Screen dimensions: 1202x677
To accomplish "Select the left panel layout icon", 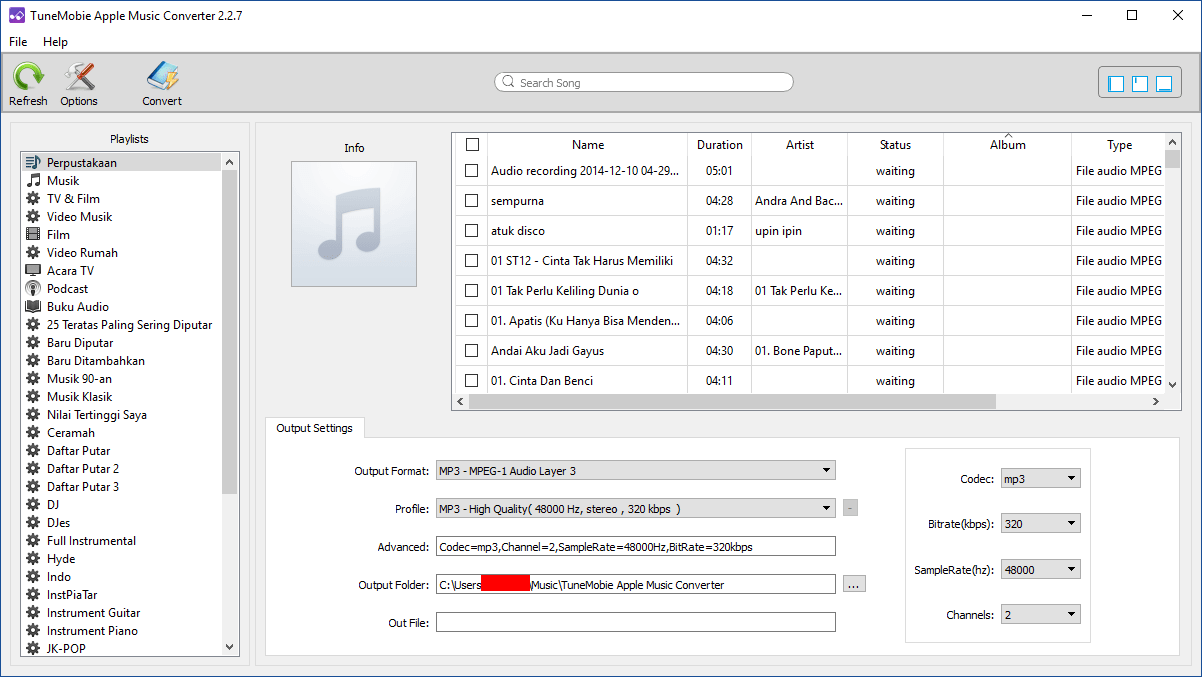I will click(1117, 84).
